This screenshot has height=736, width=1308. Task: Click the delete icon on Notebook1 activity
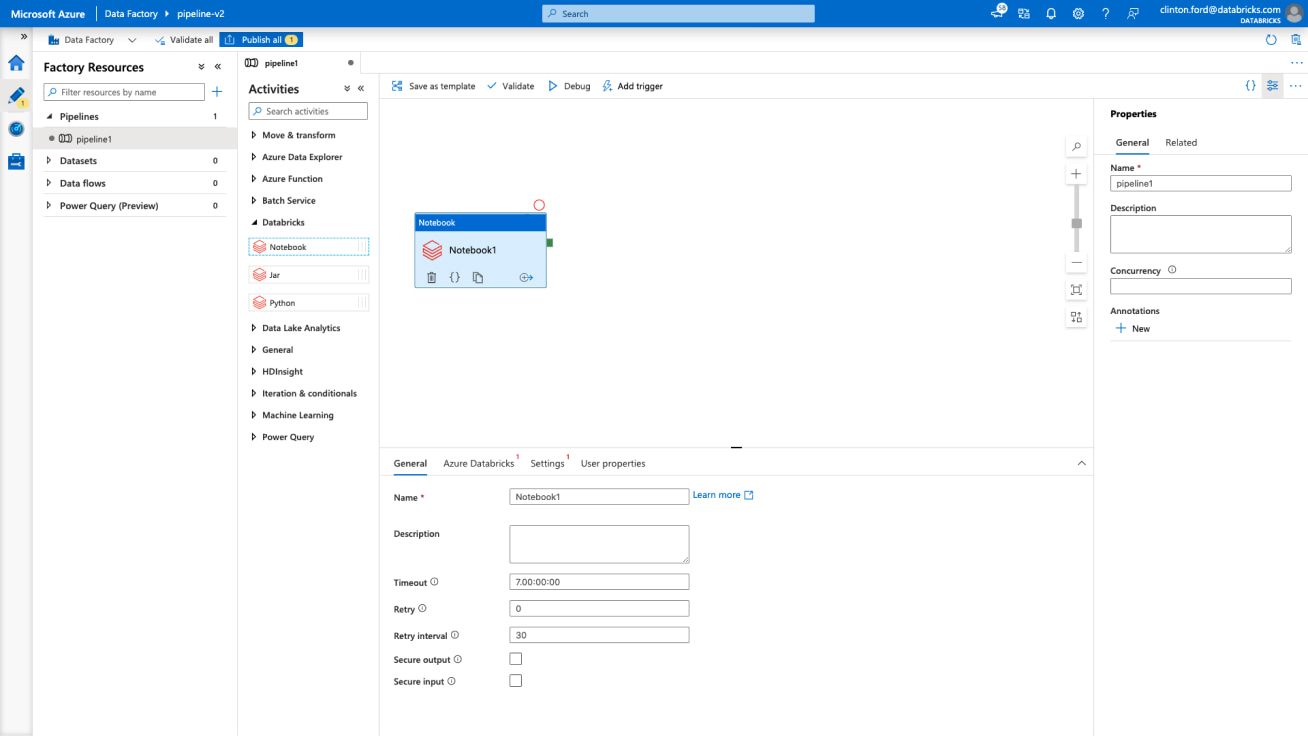pyautogui.click(x=431, y=278)
